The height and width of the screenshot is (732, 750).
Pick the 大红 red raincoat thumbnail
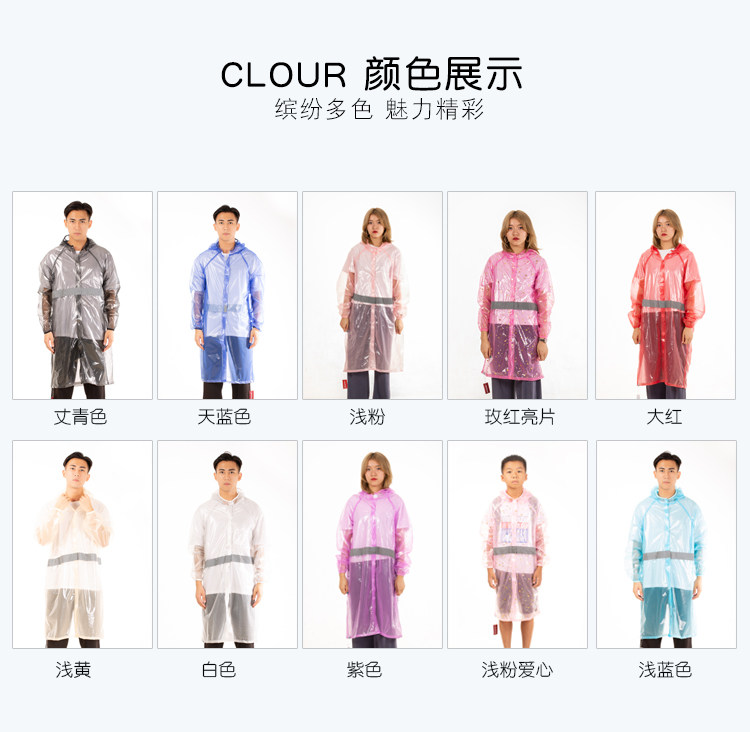(665, 295)
